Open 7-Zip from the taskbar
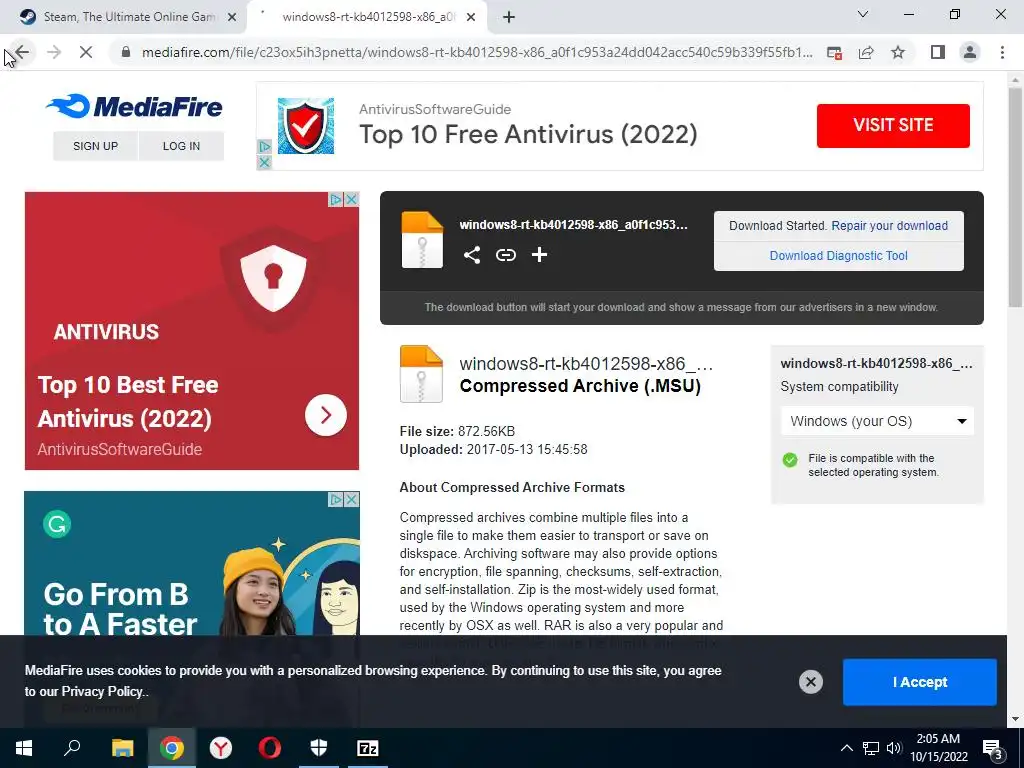This screenshot has width=1024, height=768. 368,748
